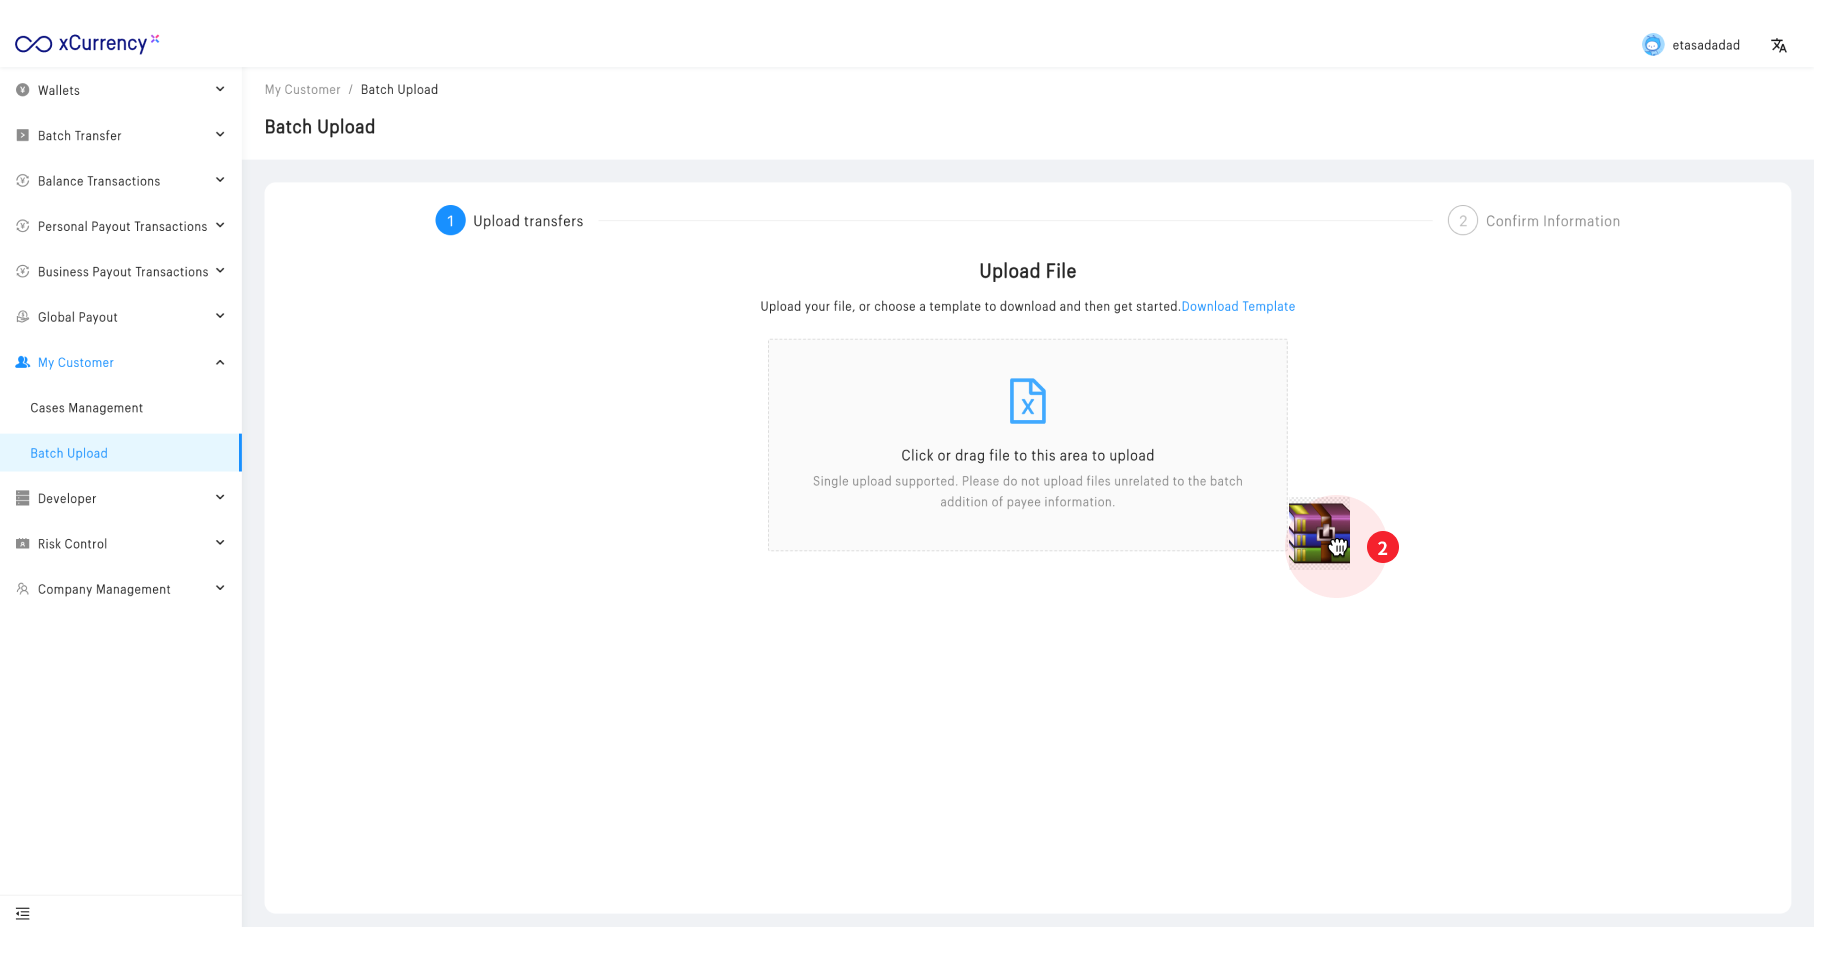Open the Risk Control menu label
The width and height of the screenshot is (1836, 972).
pyautogui.click(x=72, y=544)
